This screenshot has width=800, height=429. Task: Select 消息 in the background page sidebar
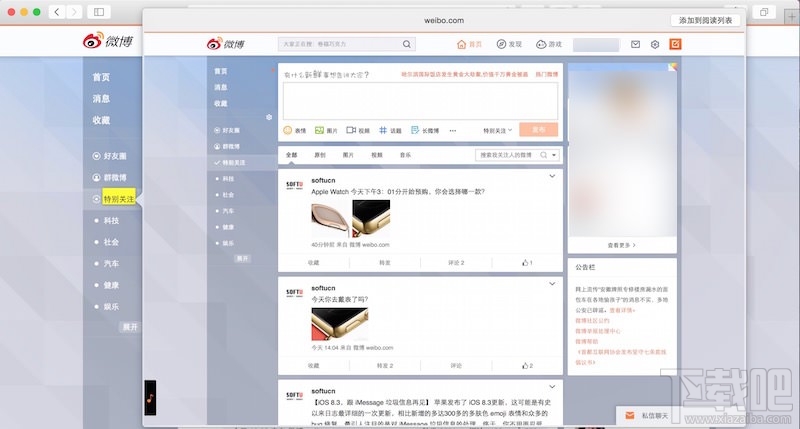point(101,98)
